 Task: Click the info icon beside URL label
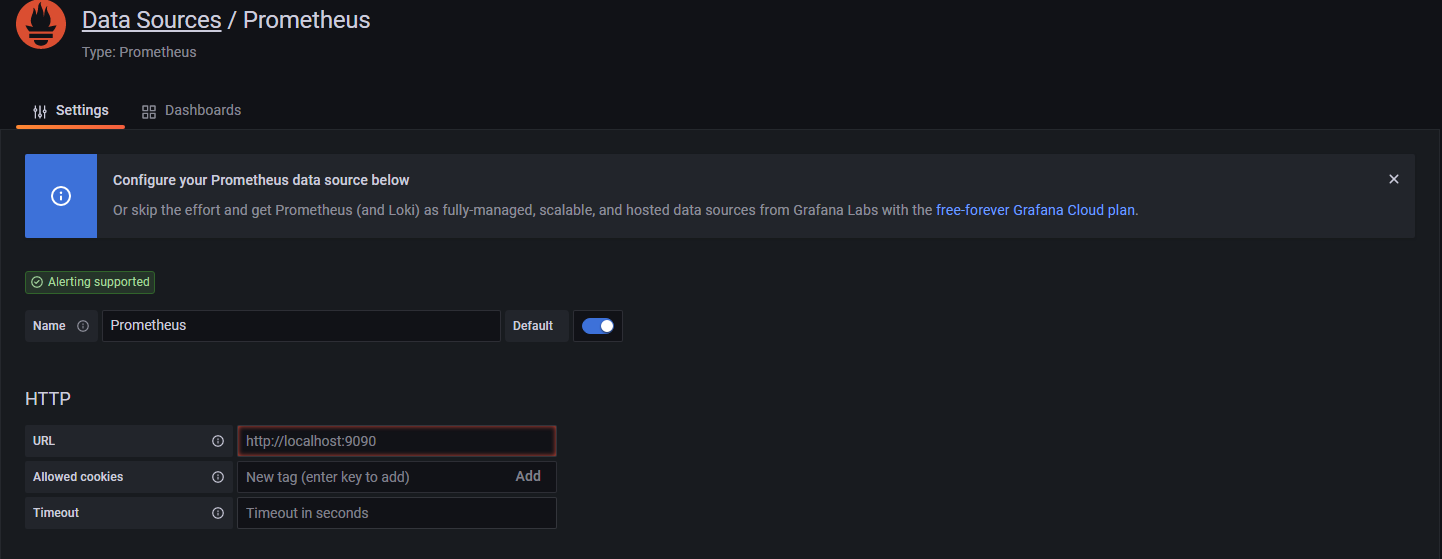click(218, 441)
